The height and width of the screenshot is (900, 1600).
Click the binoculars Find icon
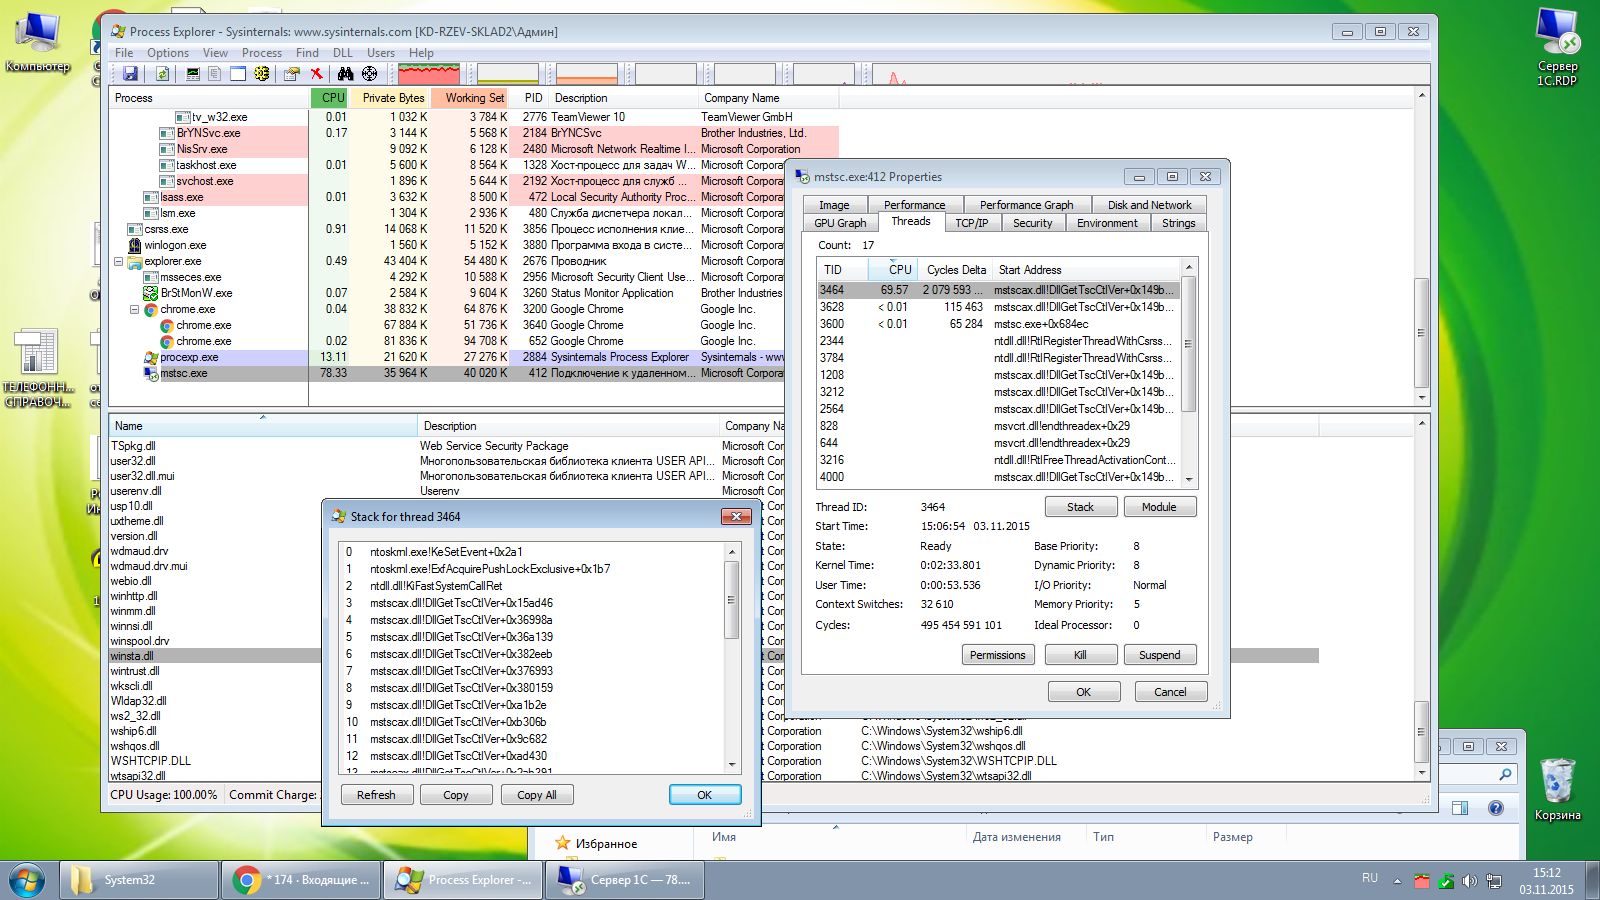click(x=345, y=74)
